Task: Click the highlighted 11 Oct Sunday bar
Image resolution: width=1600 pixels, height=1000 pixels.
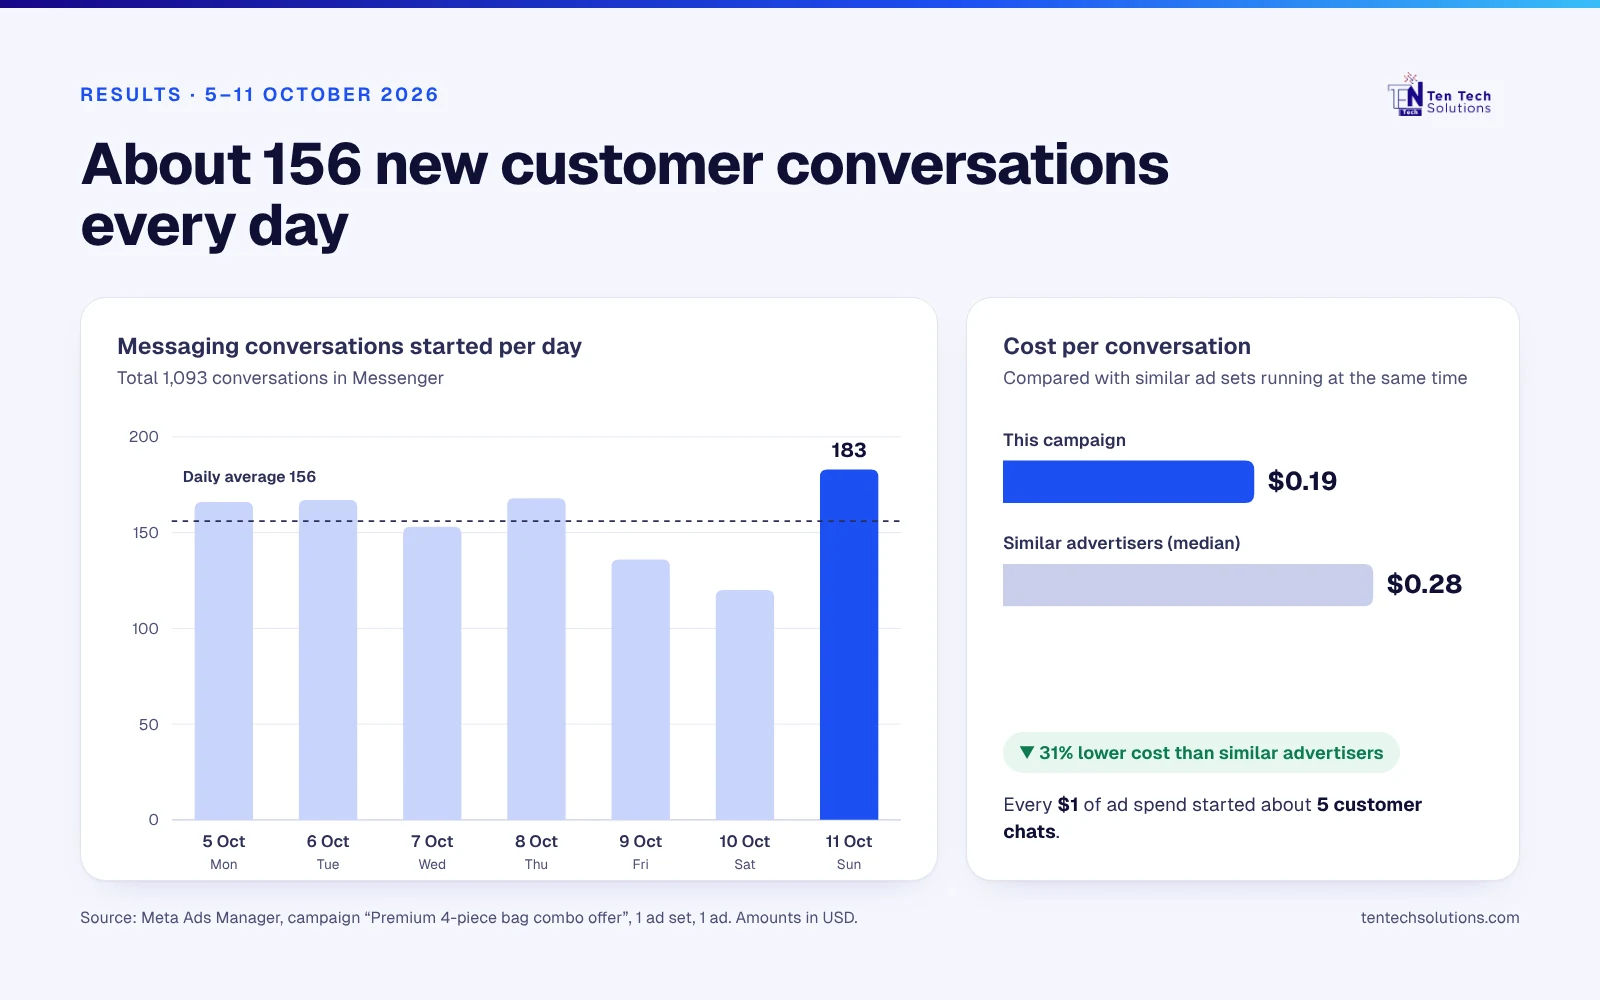Action: point(849,645)
